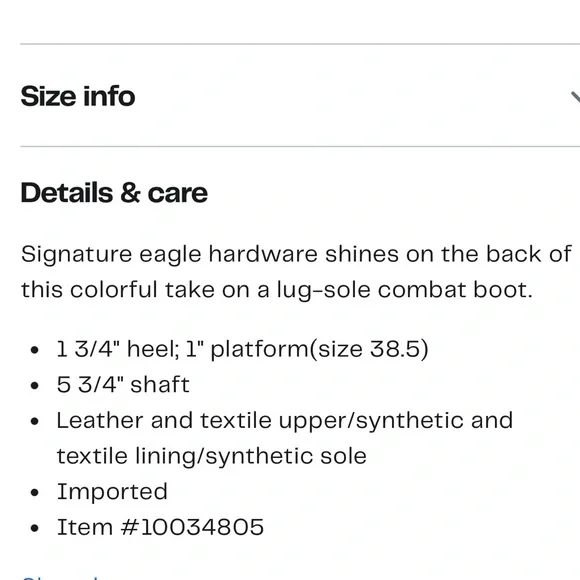Screen dimensions: 580x580
Task: Click bullet dot beside Leather and textile
Action: [35, 421]
